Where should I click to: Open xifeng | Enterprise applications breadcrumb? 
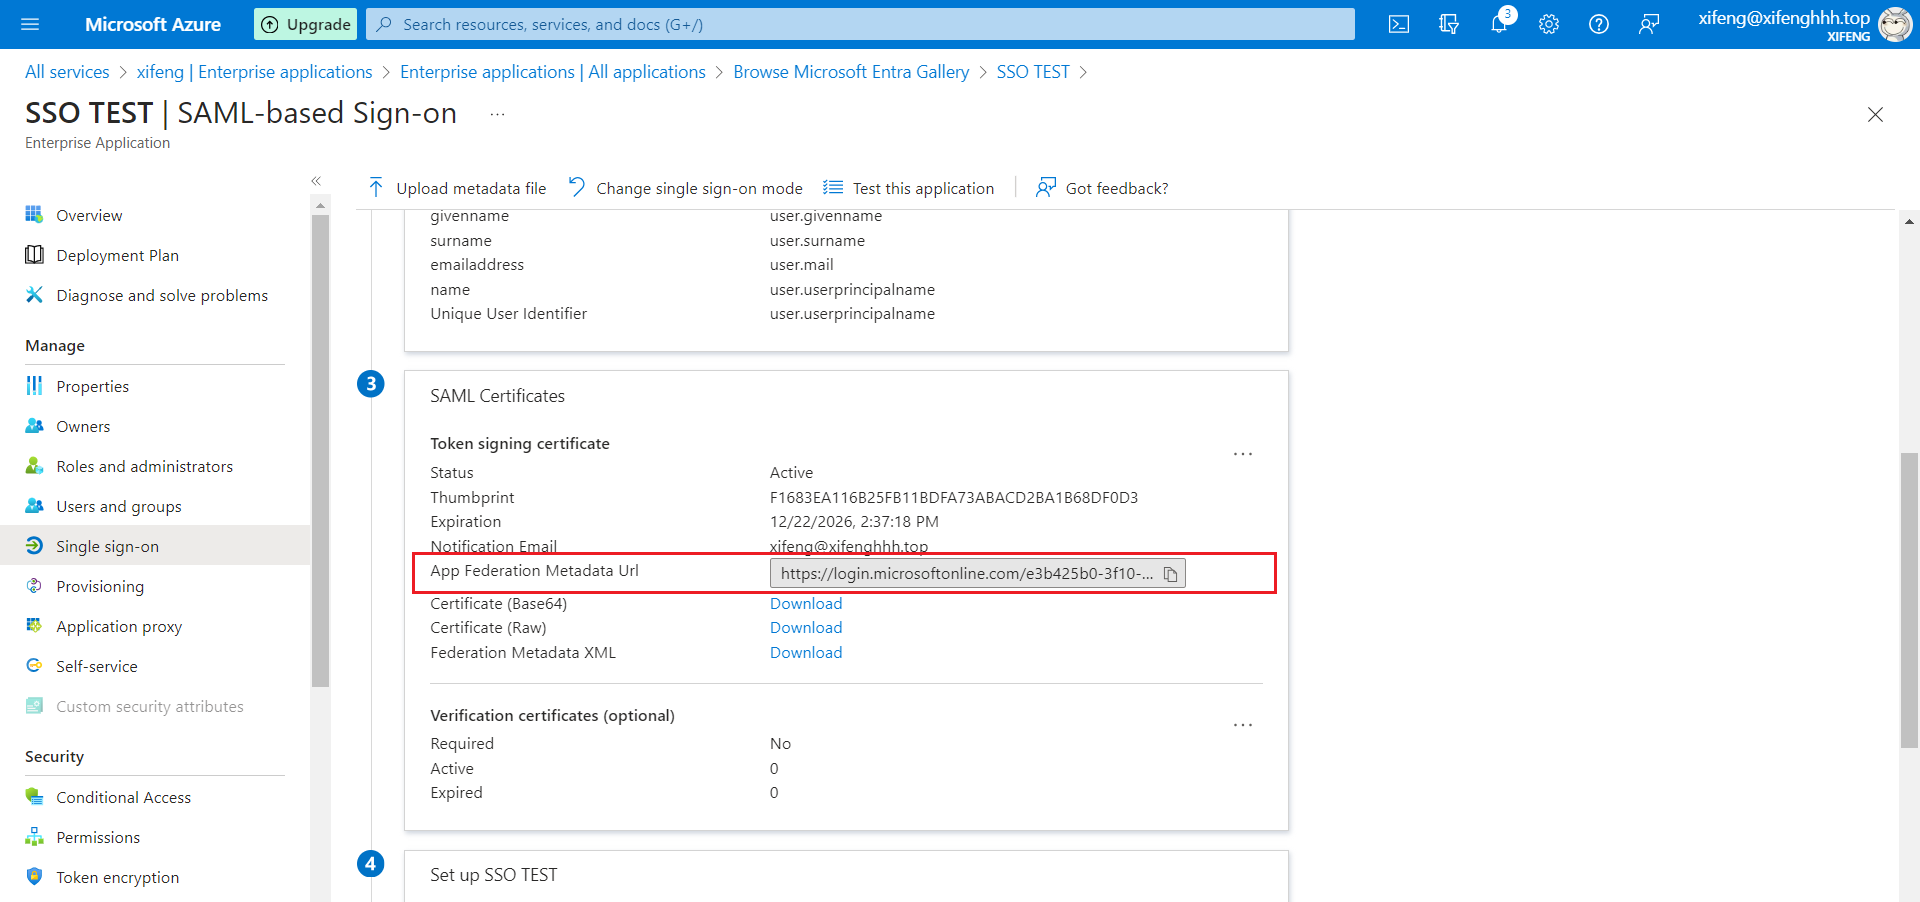tap(255, 72)
